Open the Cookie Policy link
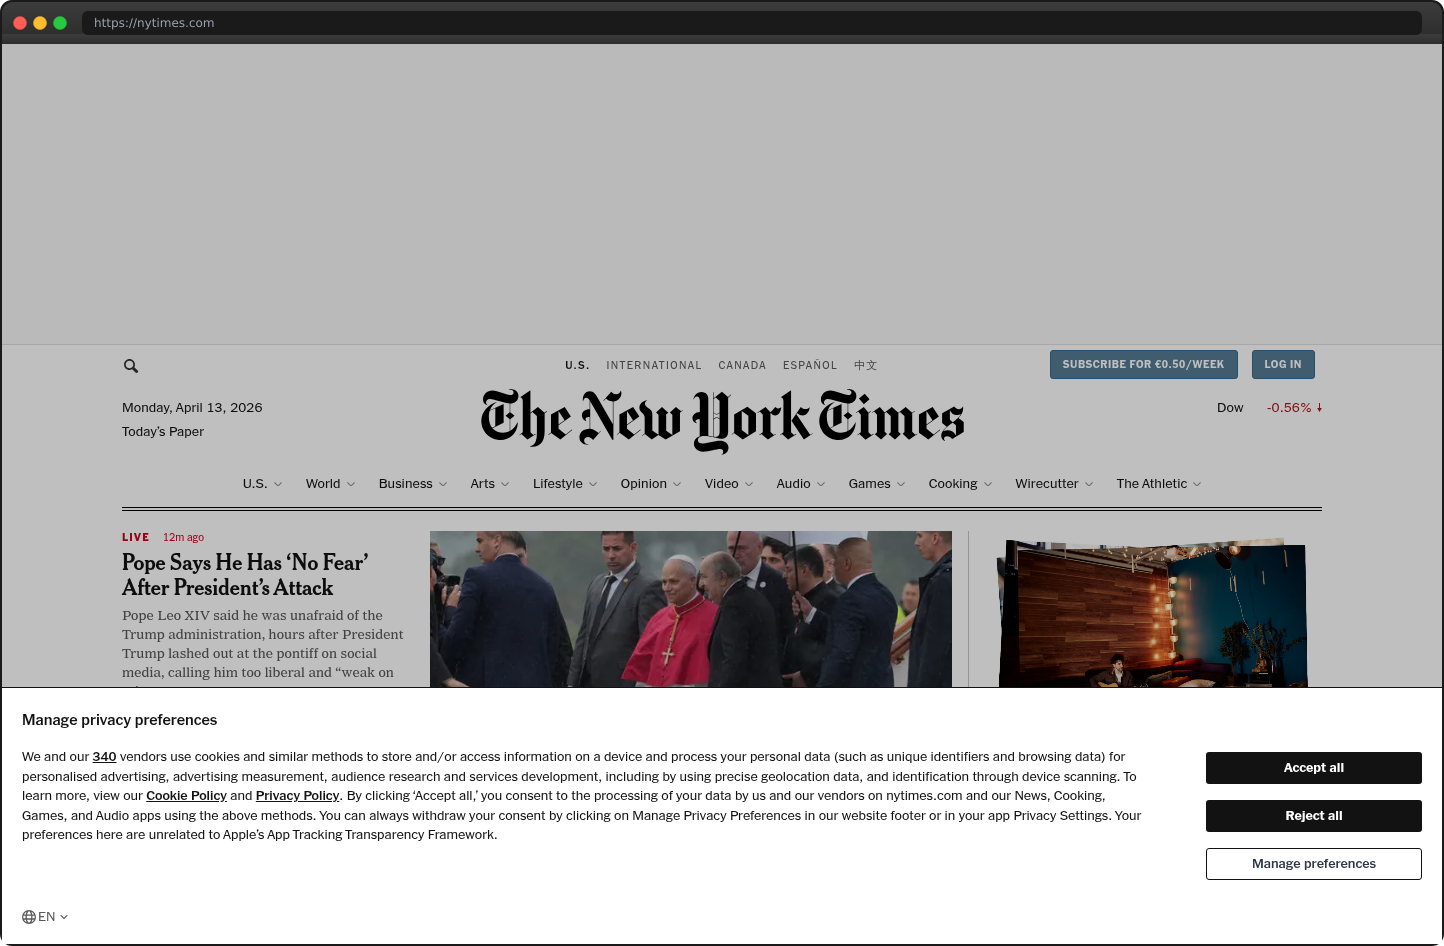The image size is (1444, 946). pos(186,795)
